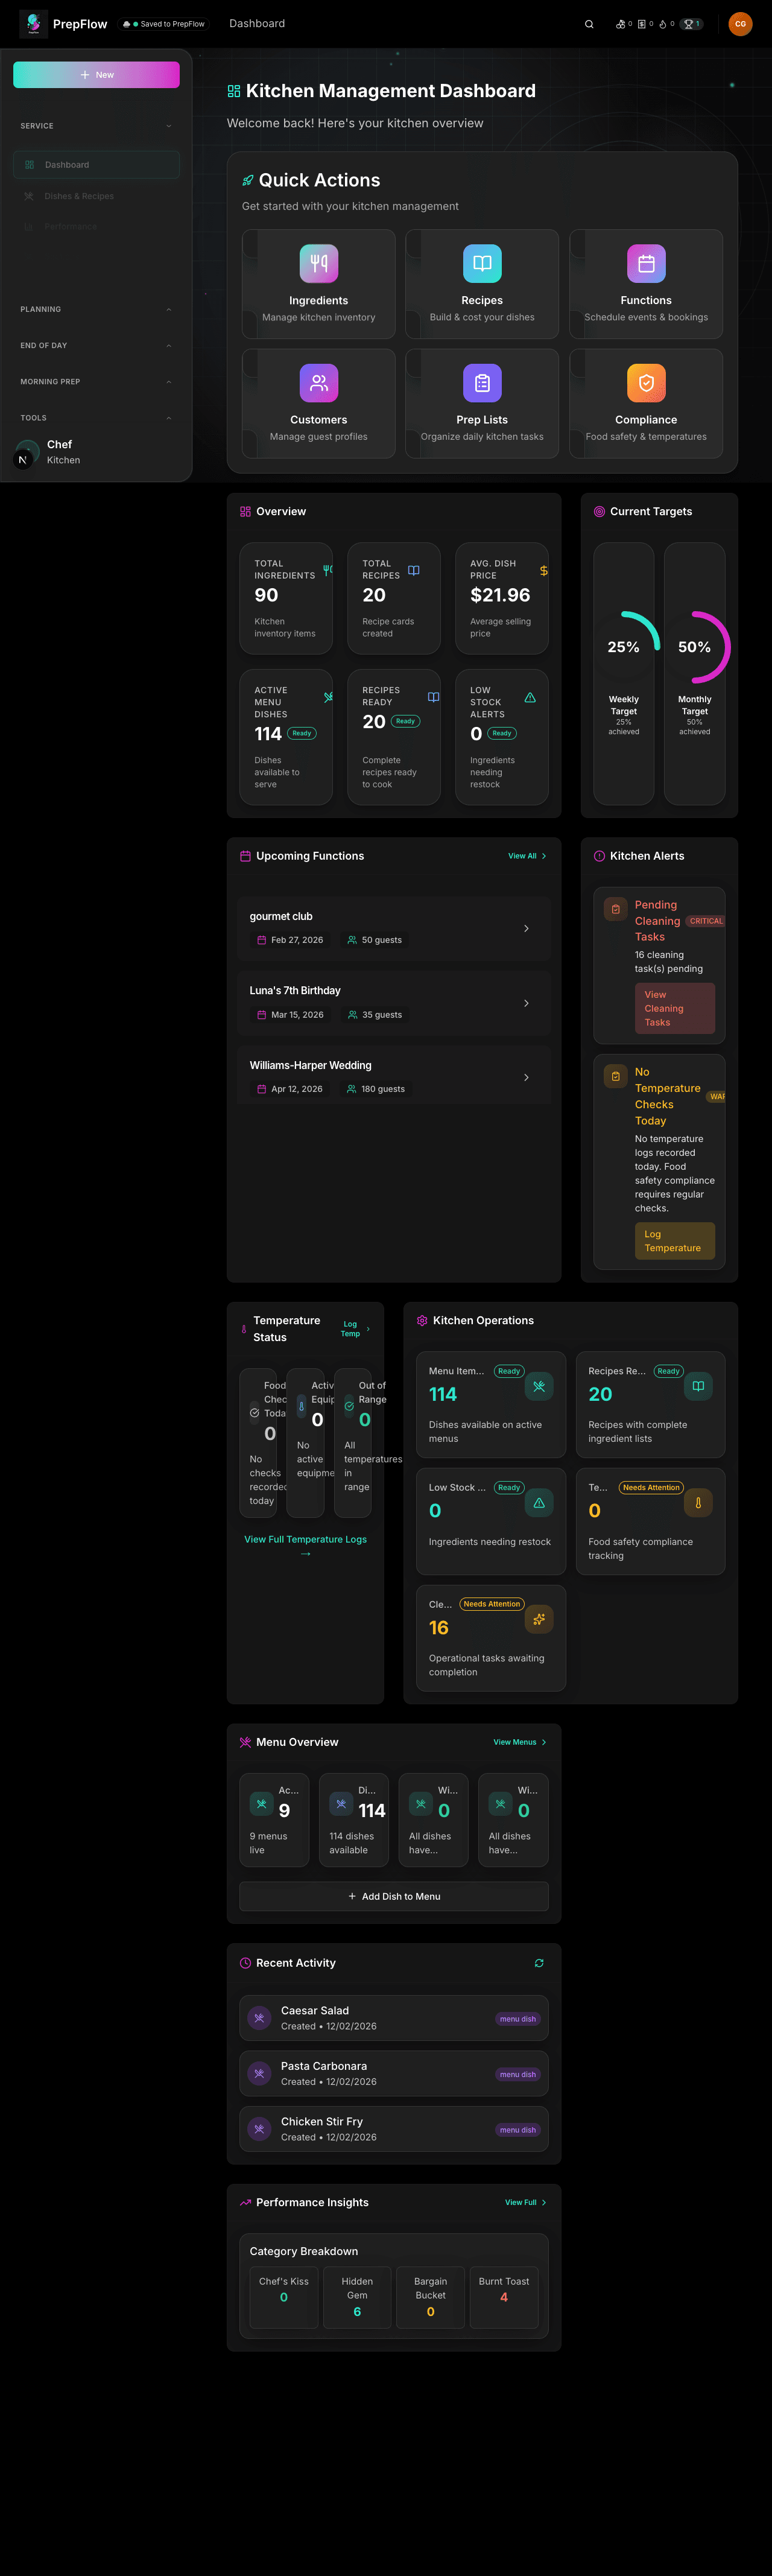The width and height of the screenshot is (772, 2576).
Task: Click the thermometer icon in Kitchen Operations
Action: point(698,1503)
